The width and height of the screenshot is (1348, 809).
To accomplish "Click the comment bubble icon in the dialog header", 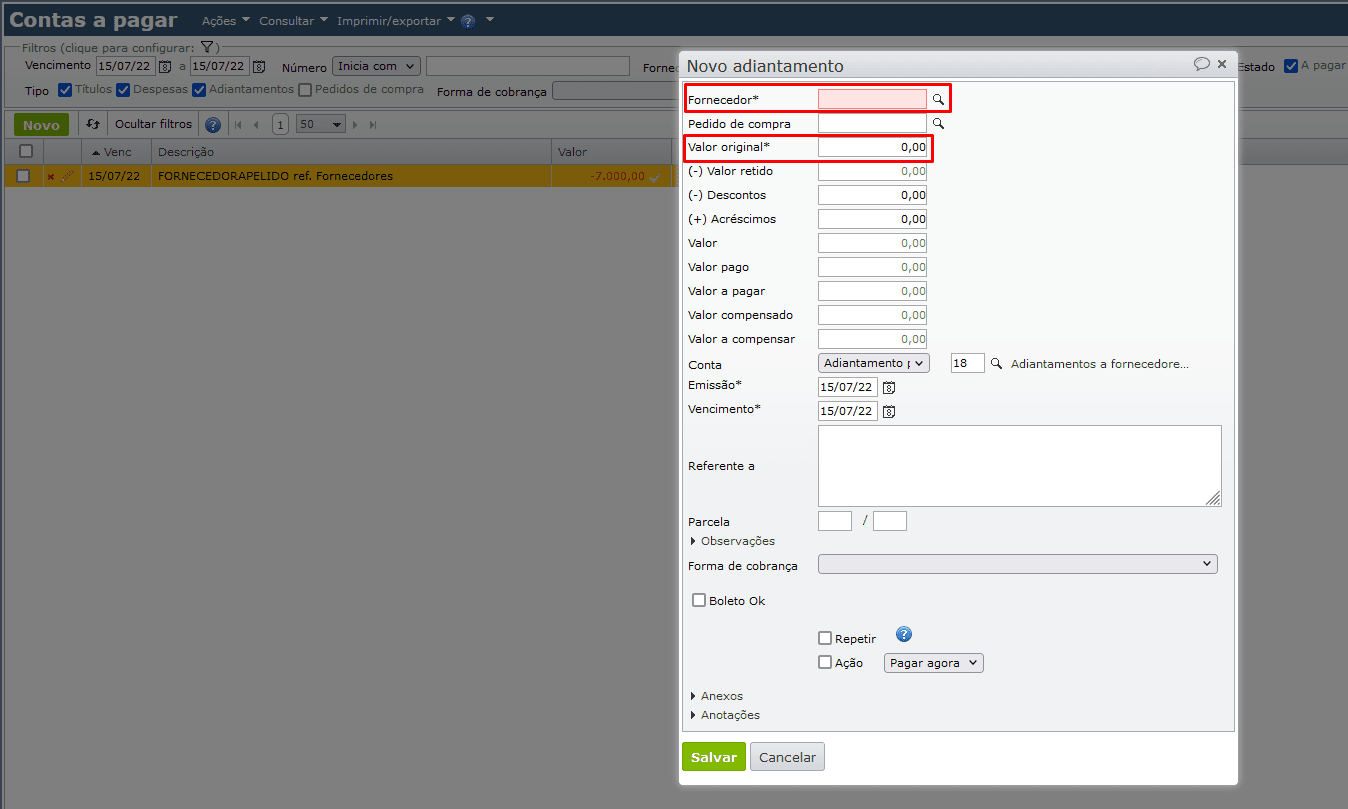I will pyautogui.click(x=1201, y=64).
